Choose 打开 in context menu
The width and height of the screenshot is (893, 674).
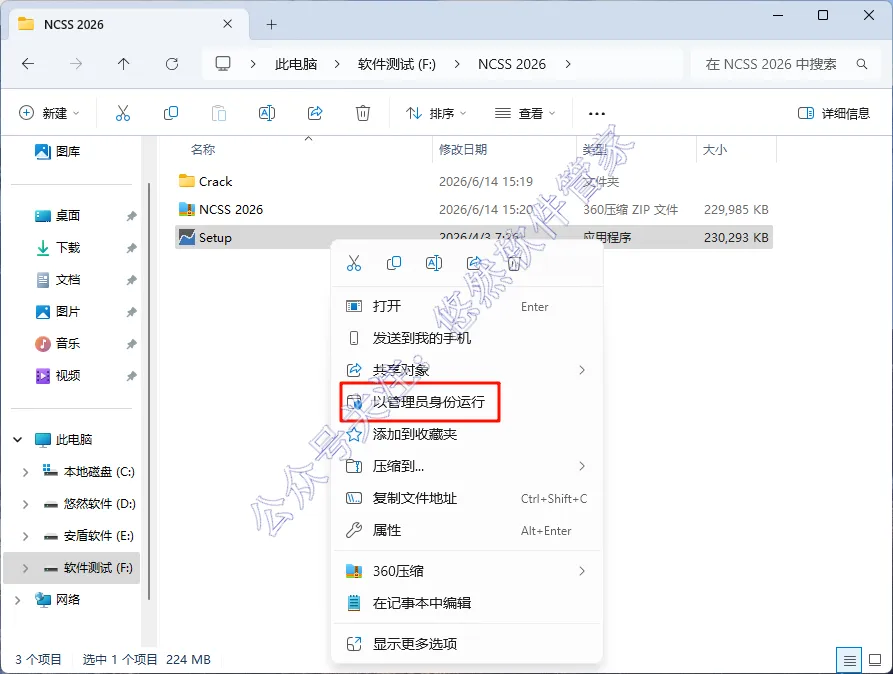pyautogui.click(x=467, y=307)
